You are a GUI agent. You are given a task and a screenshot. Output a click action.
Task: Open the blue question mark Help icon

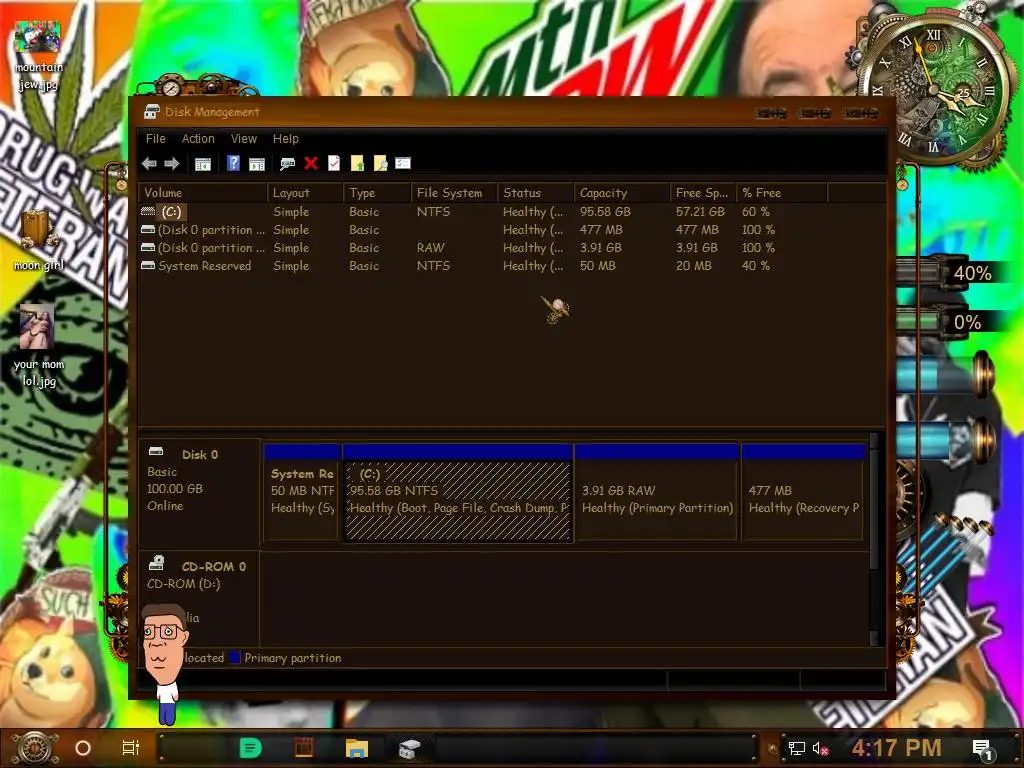[233, 163]
